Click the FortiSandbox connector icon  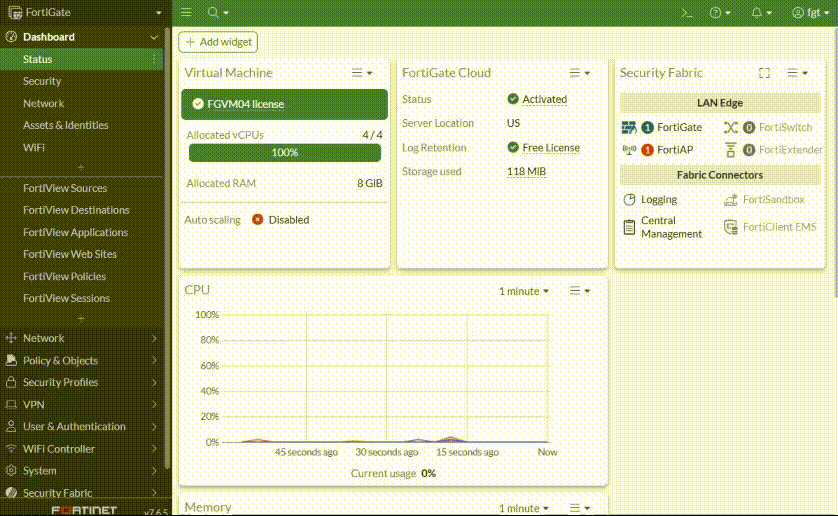pos(731,199)
